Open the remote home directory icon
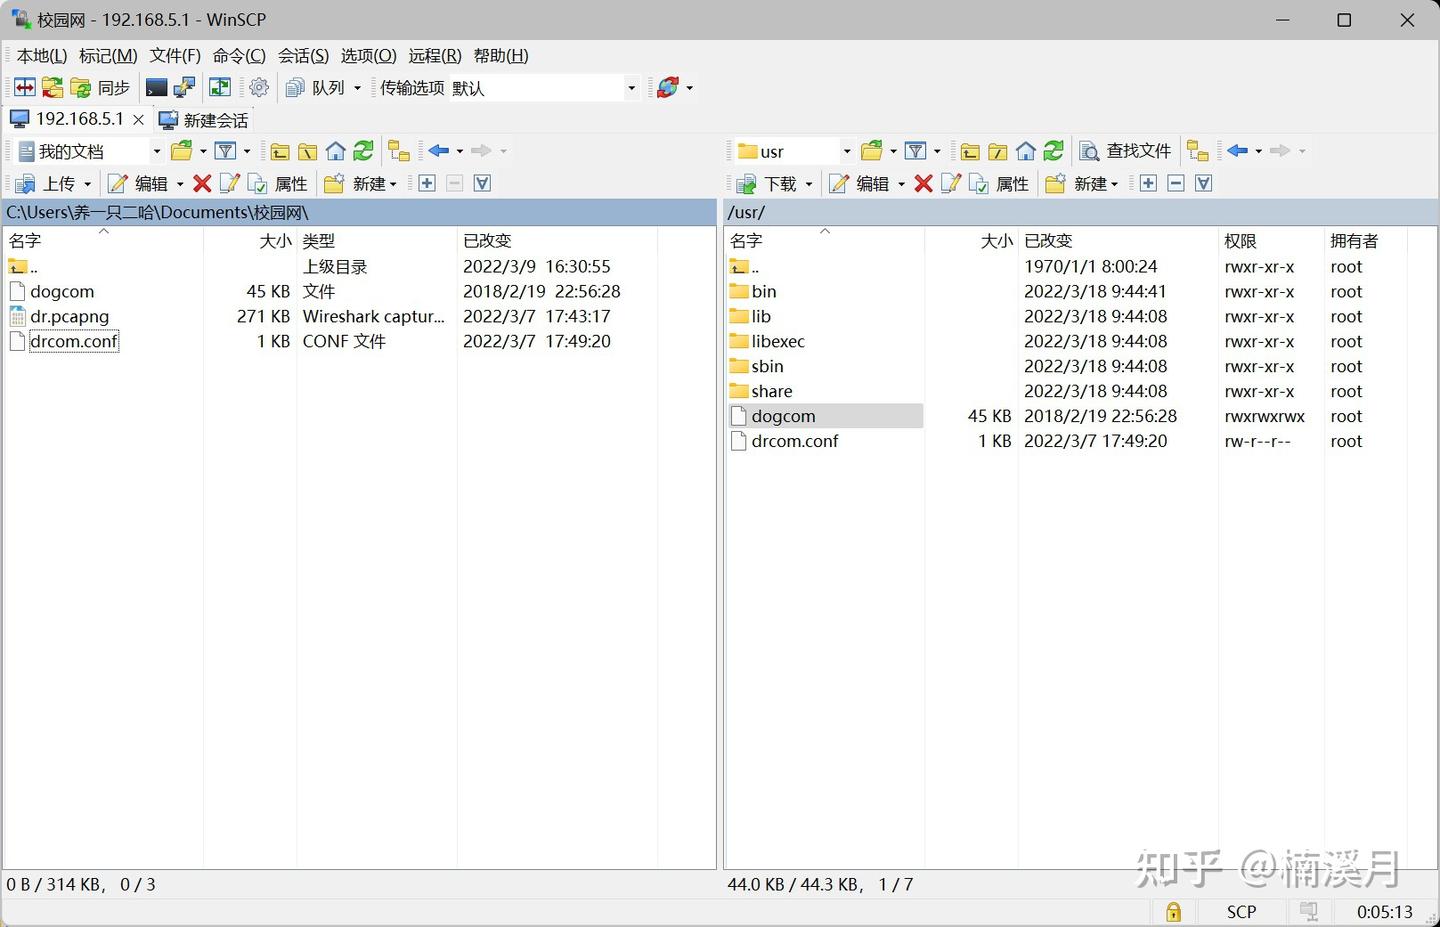Image resolution: width=1440 pixels, height=927 pixels. click(1025, 150)
